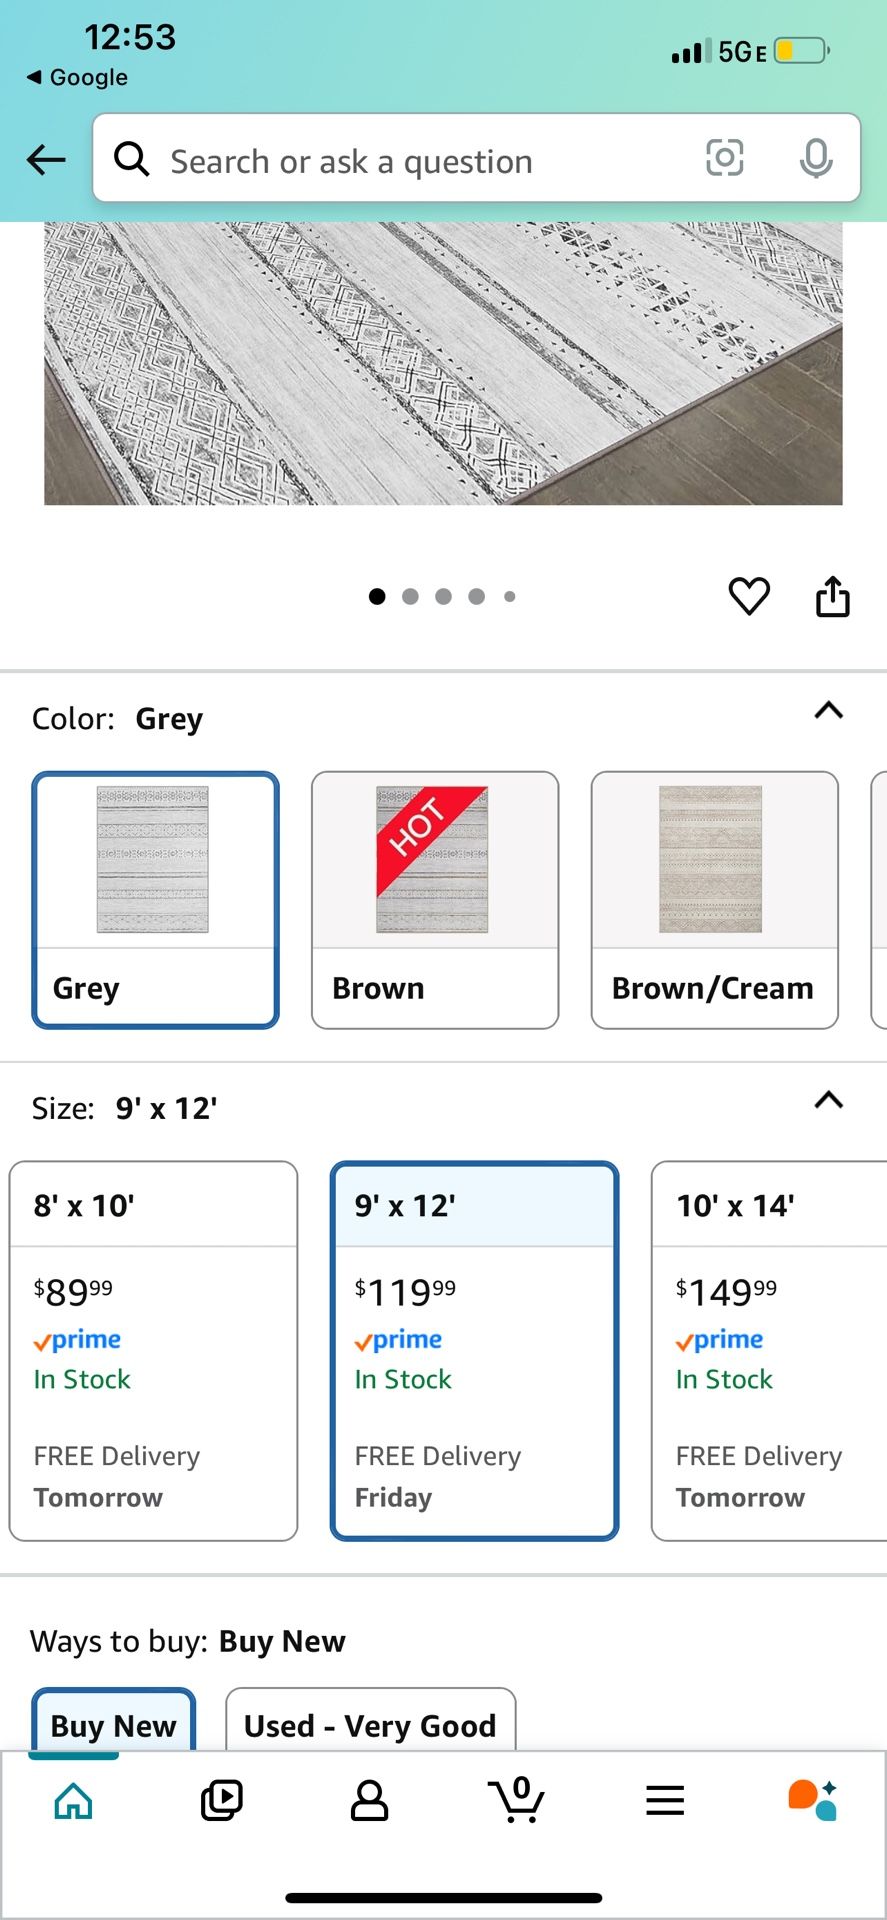The height and width of the screenshot is (1920, 887).
Task: Add rug to wishlist with heart icon
Action: [749, 596]
